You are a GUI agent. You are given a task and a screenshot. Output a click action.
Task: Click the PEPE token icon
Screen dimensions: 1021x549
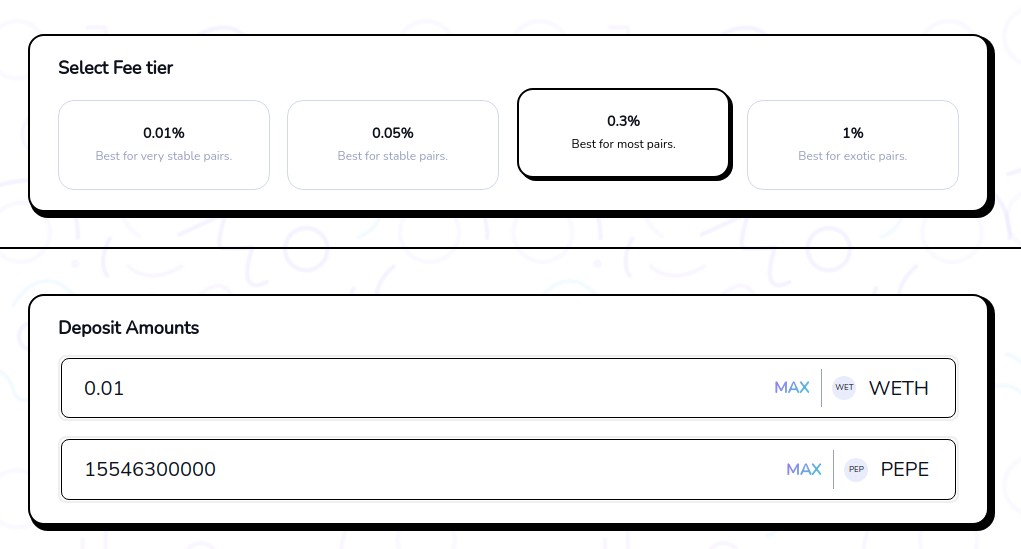tap(856, 469)
